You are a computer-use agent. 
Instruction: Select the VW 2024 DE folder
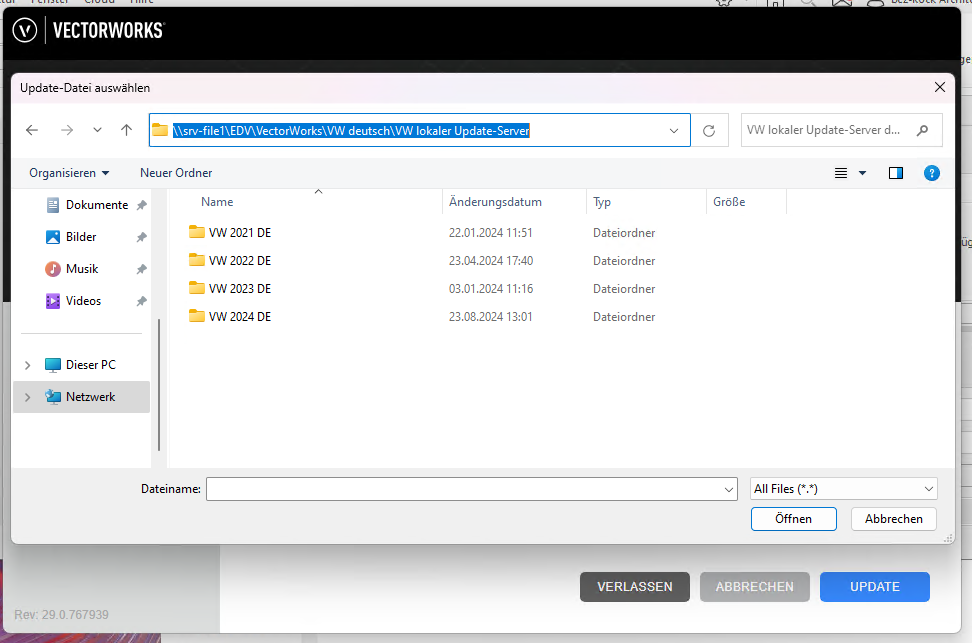coord(240,317)
